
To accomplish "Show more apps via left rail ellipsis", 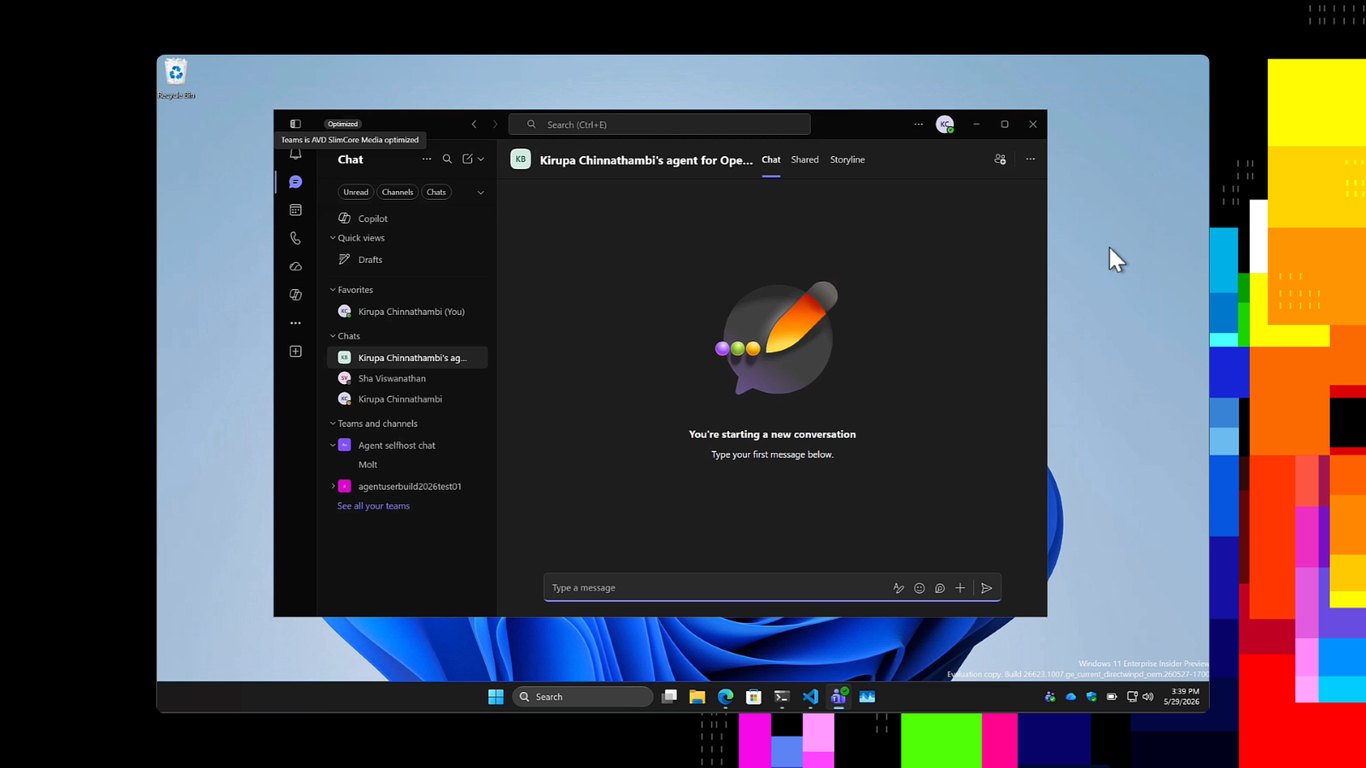I will [x=295, y=323].
